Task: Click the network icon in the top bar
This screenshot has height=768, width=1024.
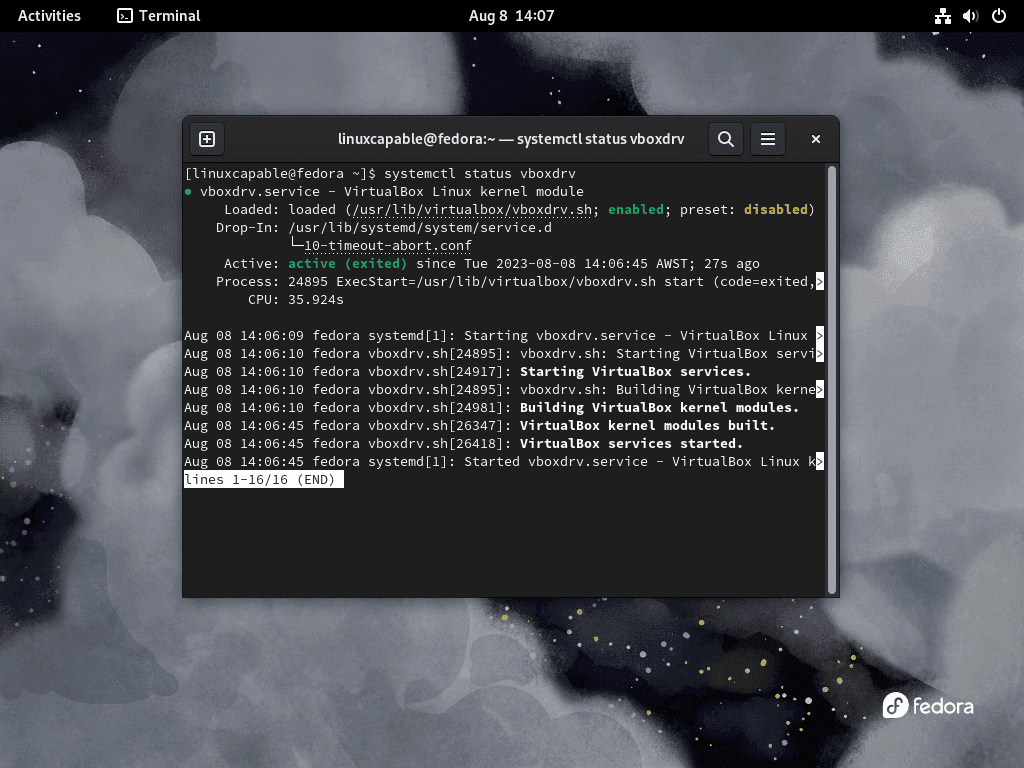Action: click(x=942, y=15)
